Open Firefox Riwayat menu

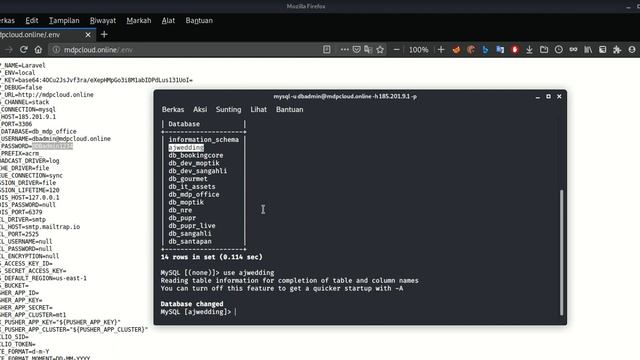pyautogui.click(x=103, y=20)
